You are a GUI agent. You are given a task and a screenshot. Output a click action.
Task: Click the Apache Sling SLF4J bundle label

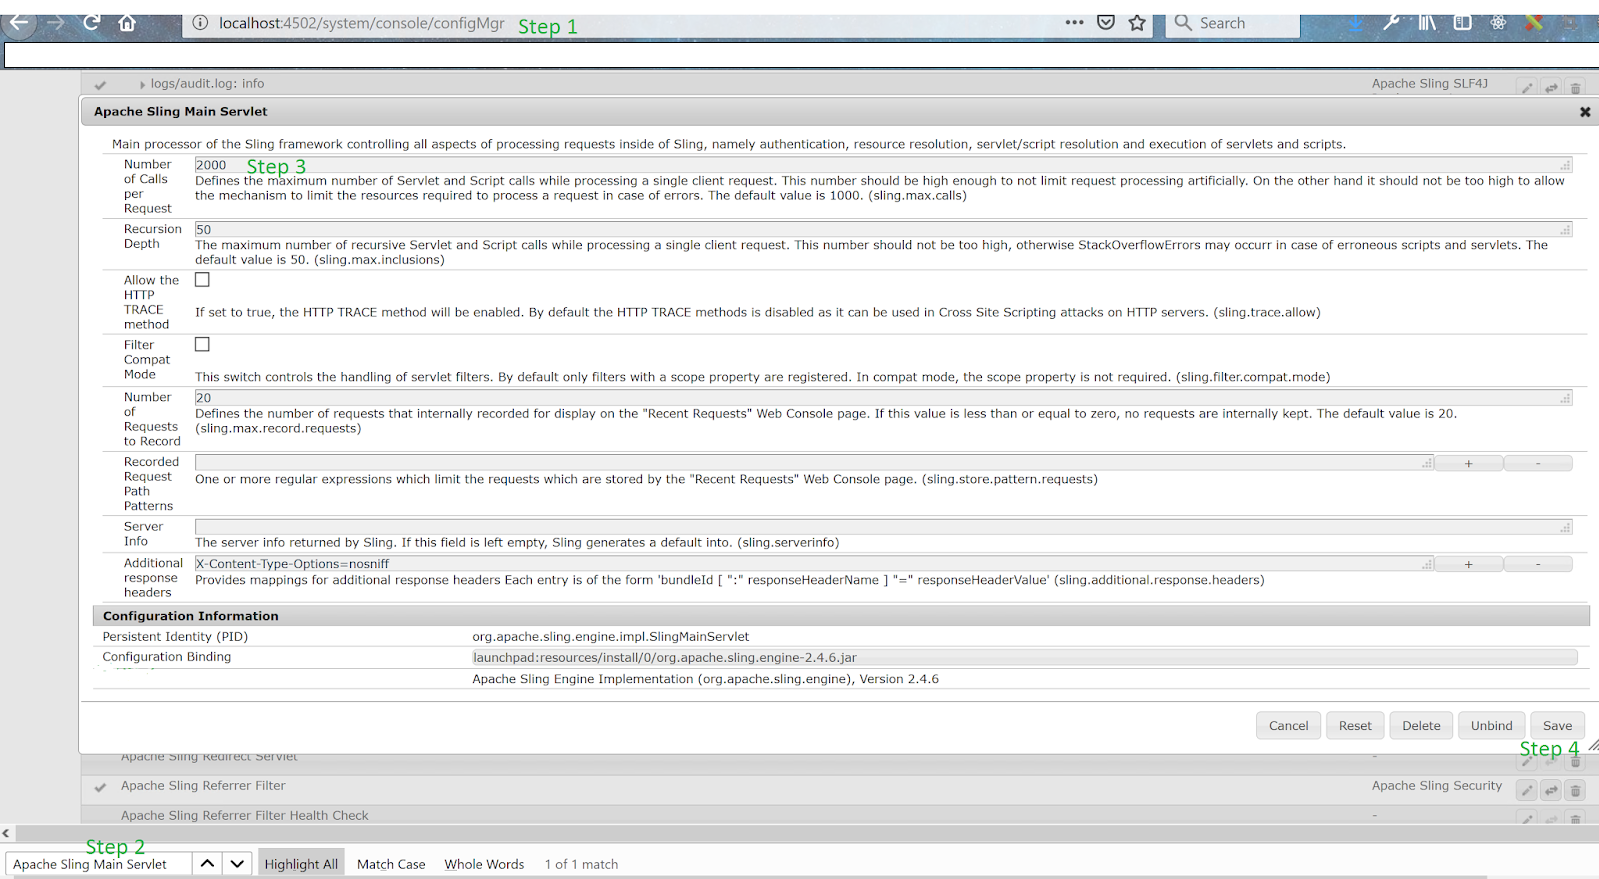[x=1430, y=84]
